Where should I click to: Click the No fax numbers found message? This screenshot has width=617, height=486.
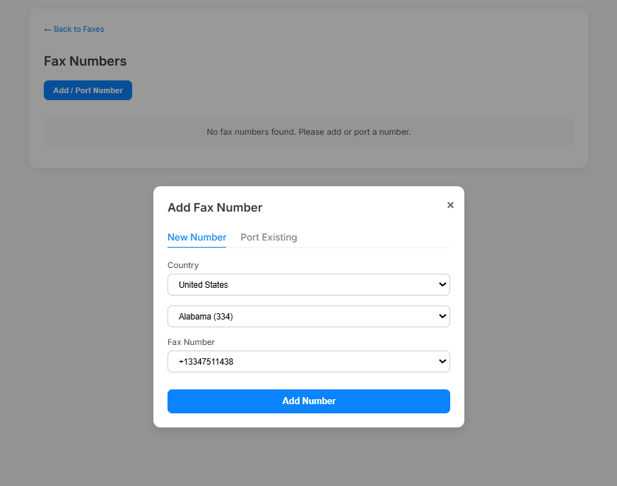pyautogui.click(x=308, y=132)
